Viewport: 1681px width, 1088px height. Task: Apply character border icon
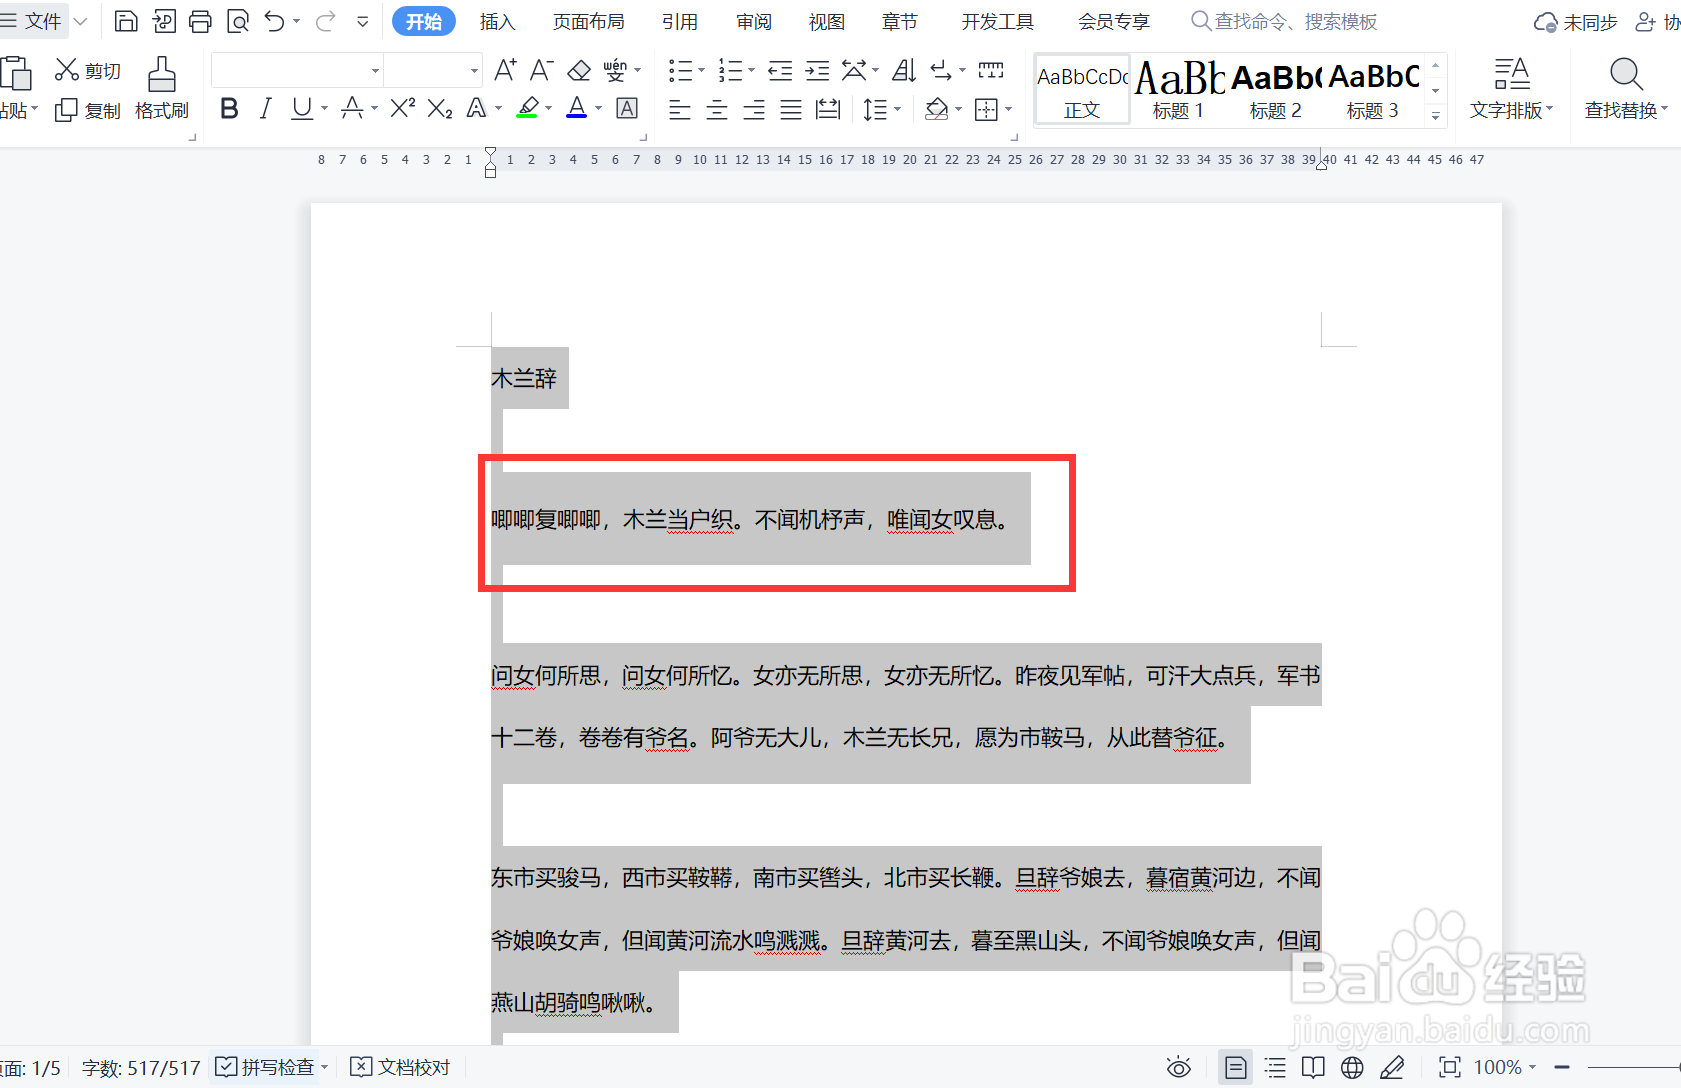tap(627, 109)
